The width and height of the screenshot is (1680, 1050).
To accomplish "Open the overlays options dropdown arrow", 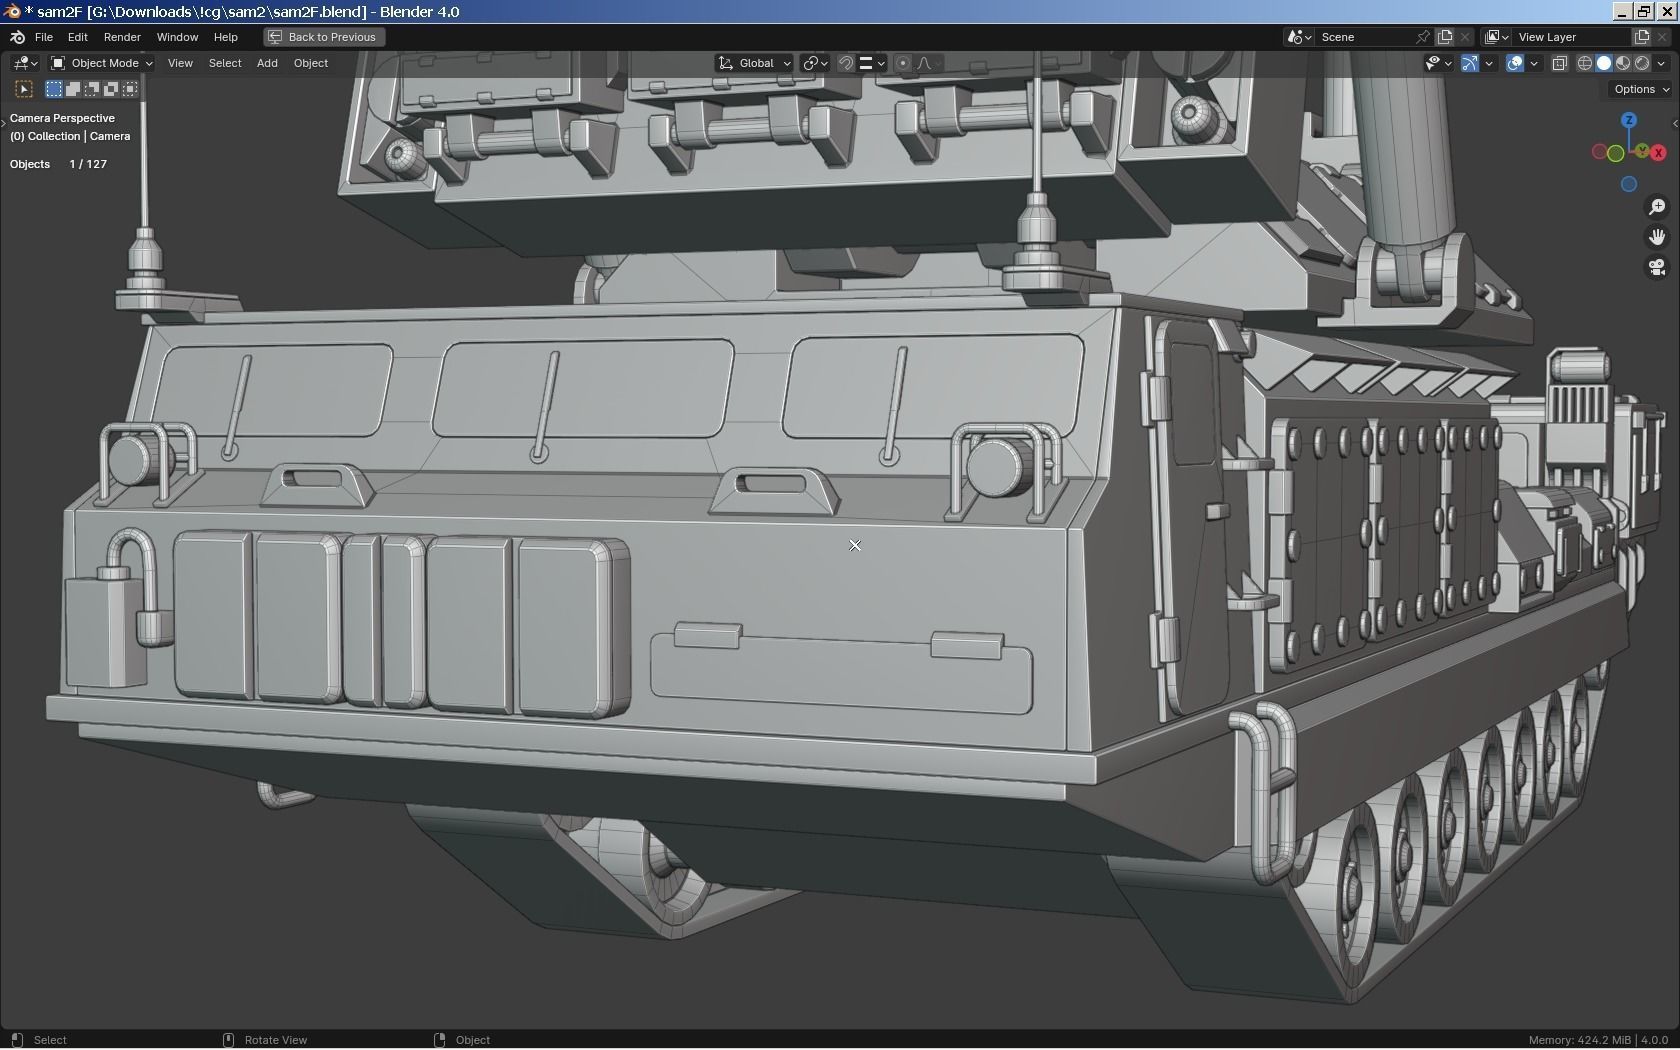I will 1534,63.
